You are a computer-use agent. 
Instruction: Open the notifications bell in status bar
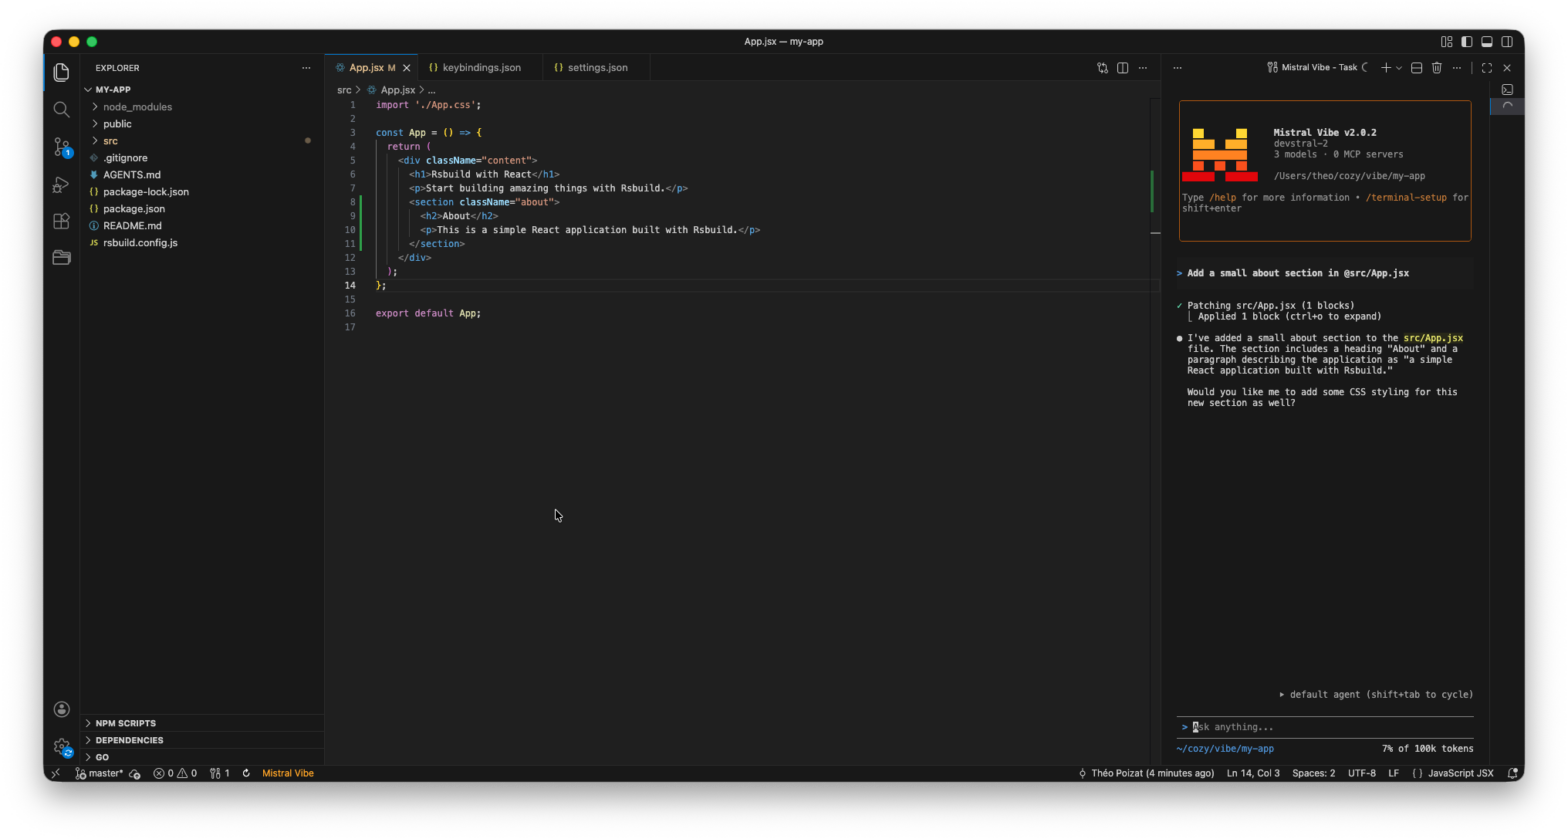(1512, 773)
